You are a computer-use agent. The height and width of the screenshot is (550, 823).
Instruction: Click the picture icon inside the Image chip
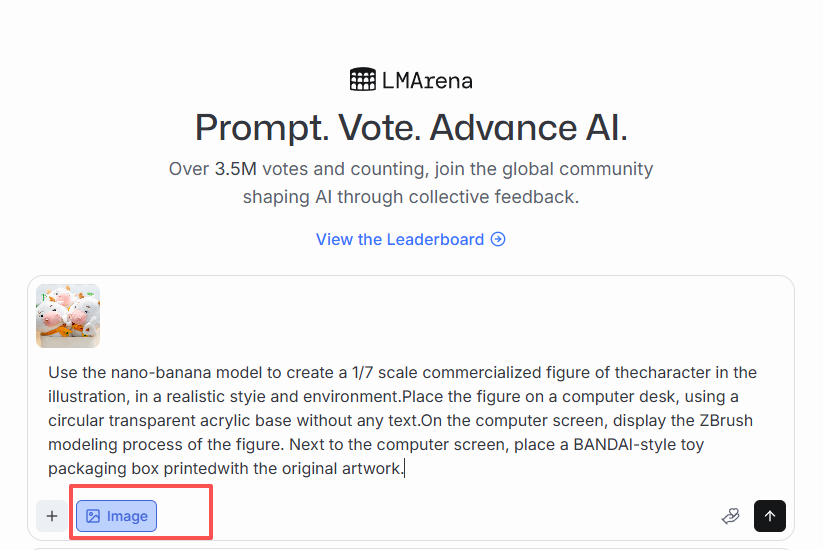coord(93,516)
